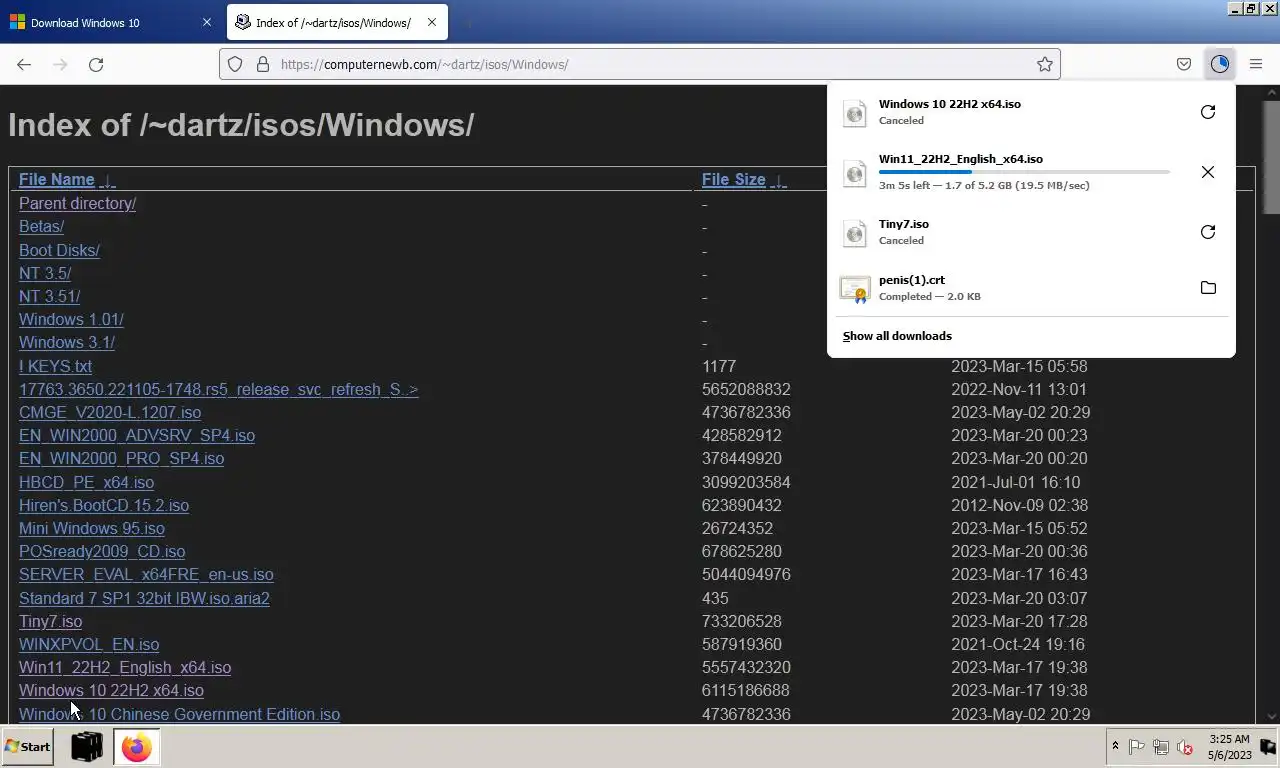The width and height of the screenshot is (1280, 768).
Task: Click the Tiny7.iso link in the listing
Action: (x=50, y=621)
